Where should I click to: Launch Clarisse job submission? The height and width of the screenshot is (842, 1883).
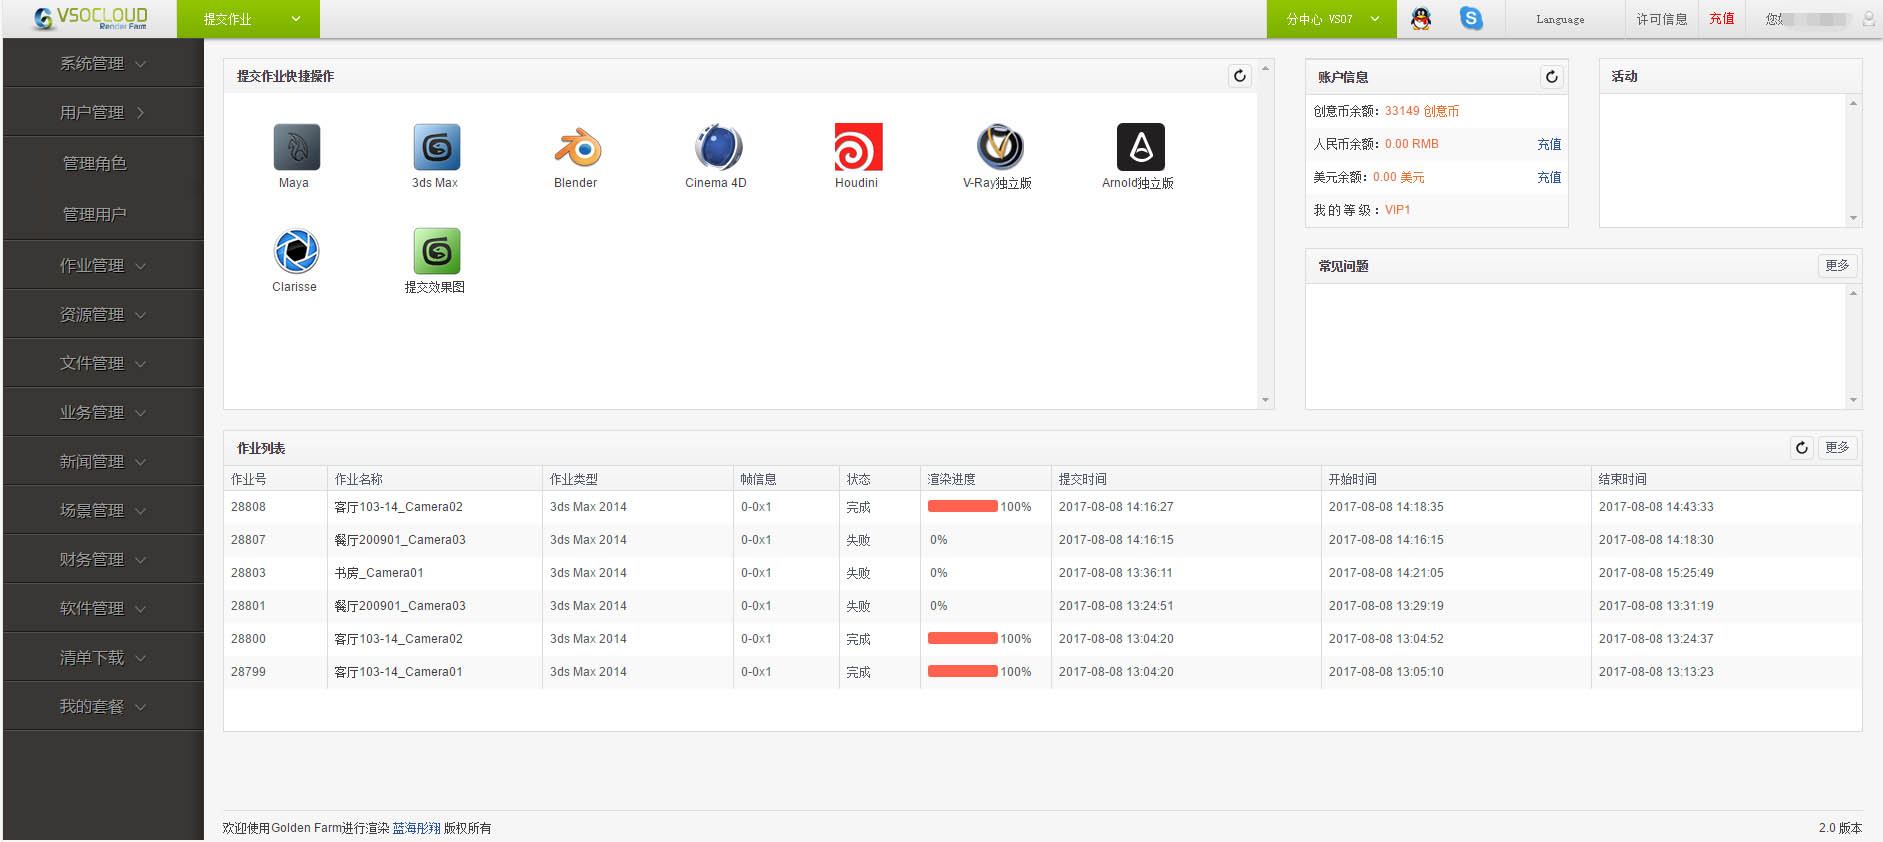(296, 251)
